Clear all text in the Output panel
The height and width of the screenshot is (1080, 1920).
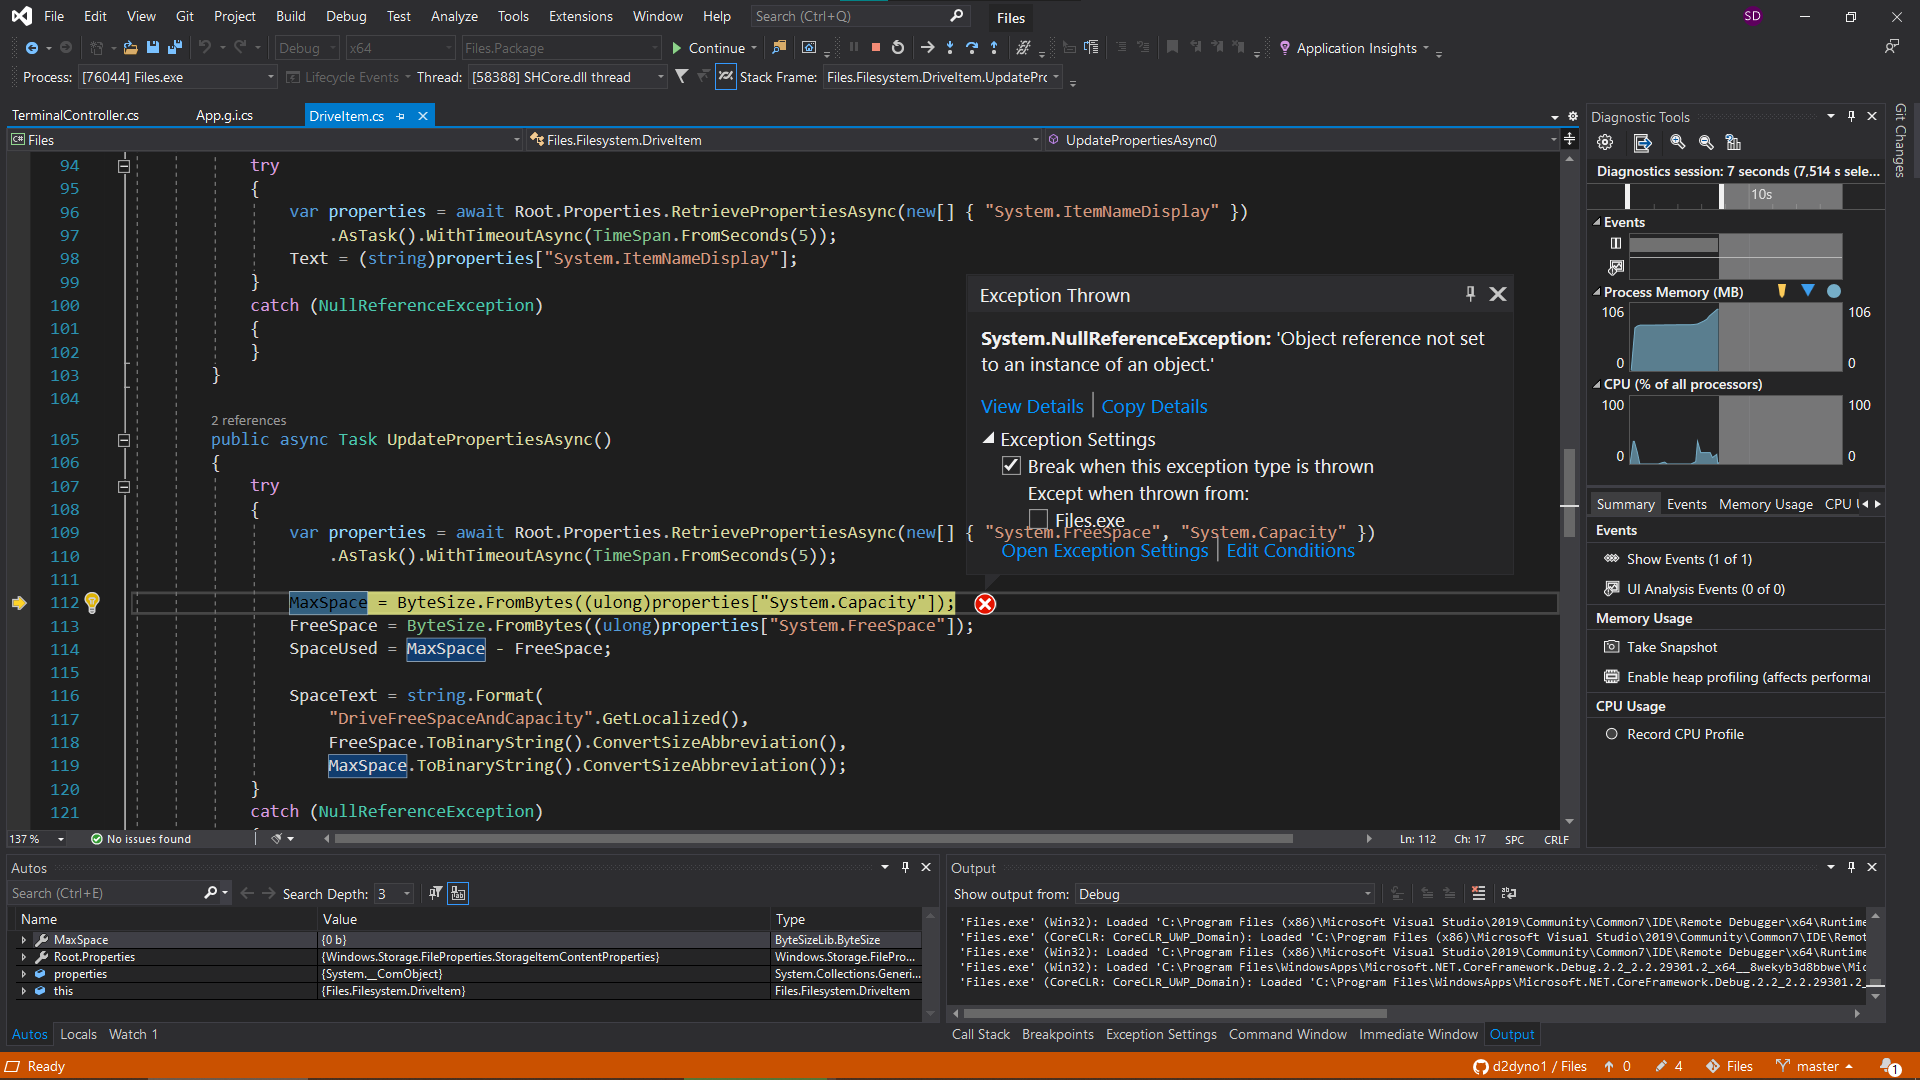click(x=1479, y=893)
